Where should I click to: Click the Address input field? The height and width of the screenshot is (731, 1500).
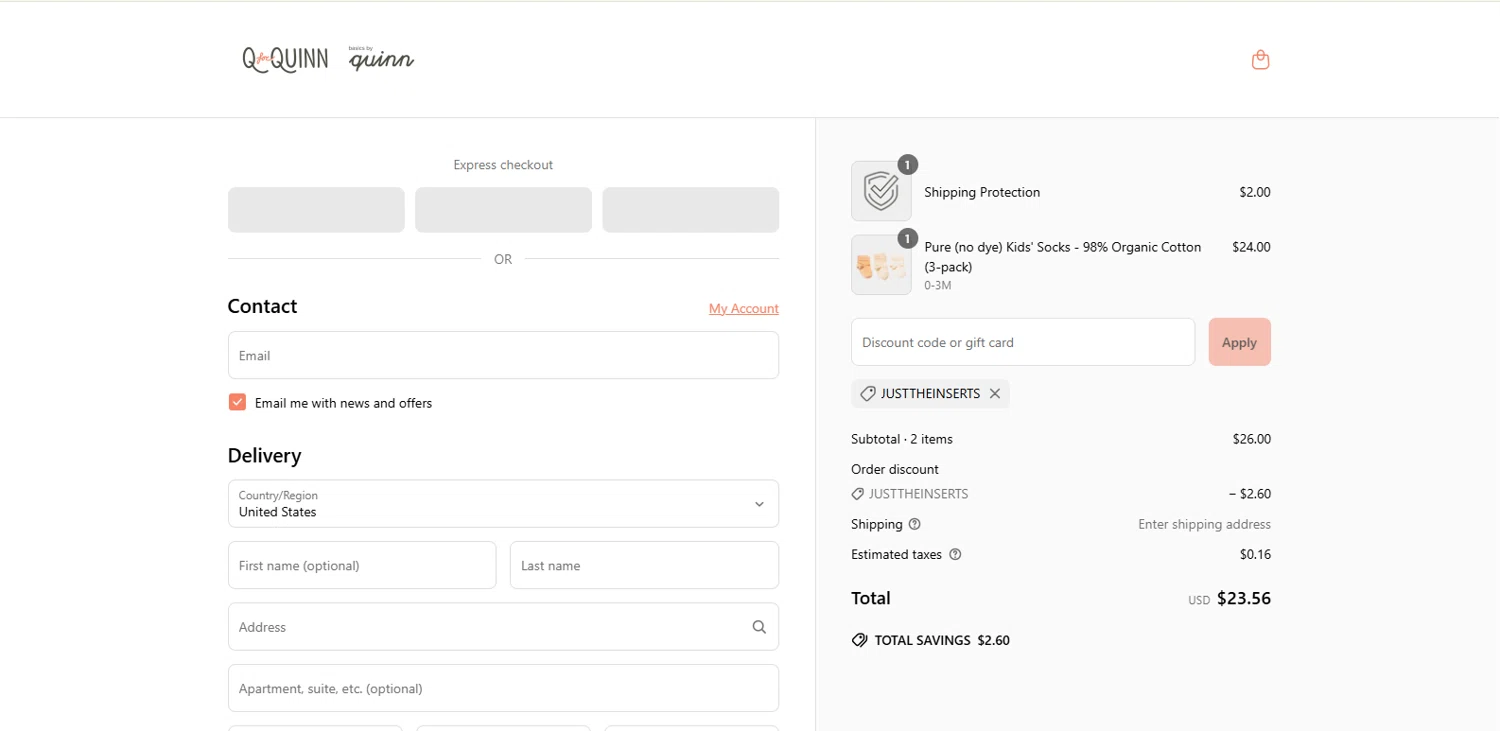coord(503,627)
